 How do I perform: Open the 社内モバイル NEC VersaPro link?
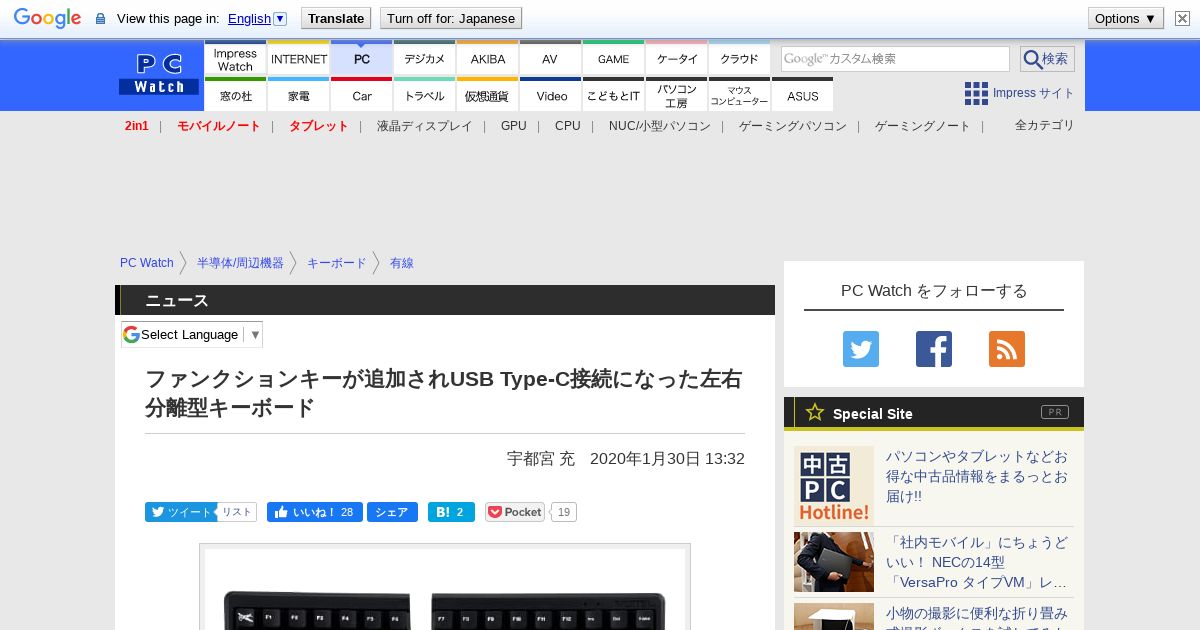point(977,562)
